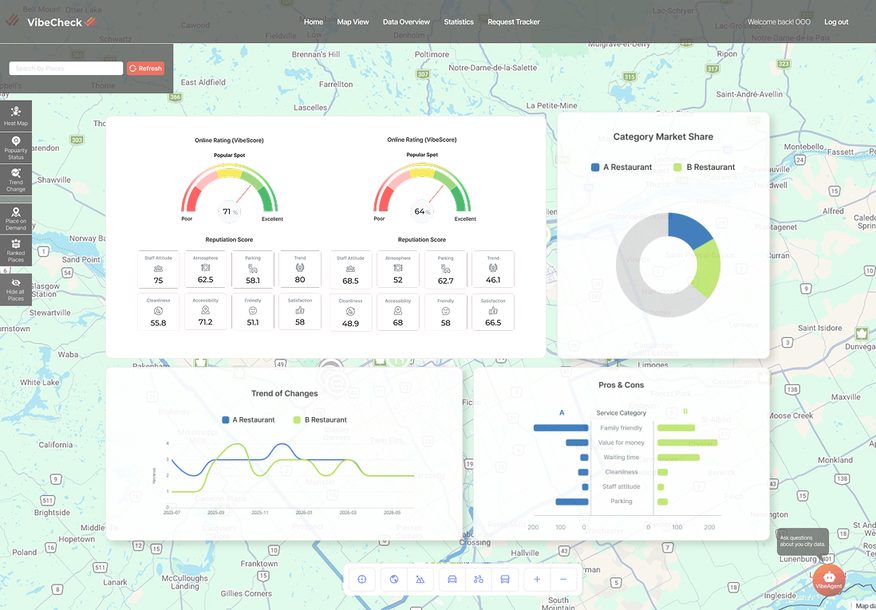The image size is (876, 610).
Task: Open Ranked Places from the sidebar
Action: point(16,250)
